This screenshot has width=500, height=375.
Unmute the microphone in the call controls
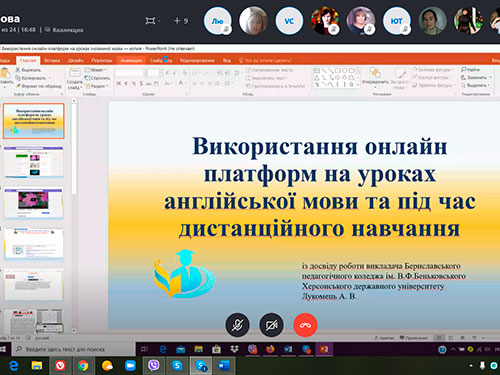pos(237,325)
